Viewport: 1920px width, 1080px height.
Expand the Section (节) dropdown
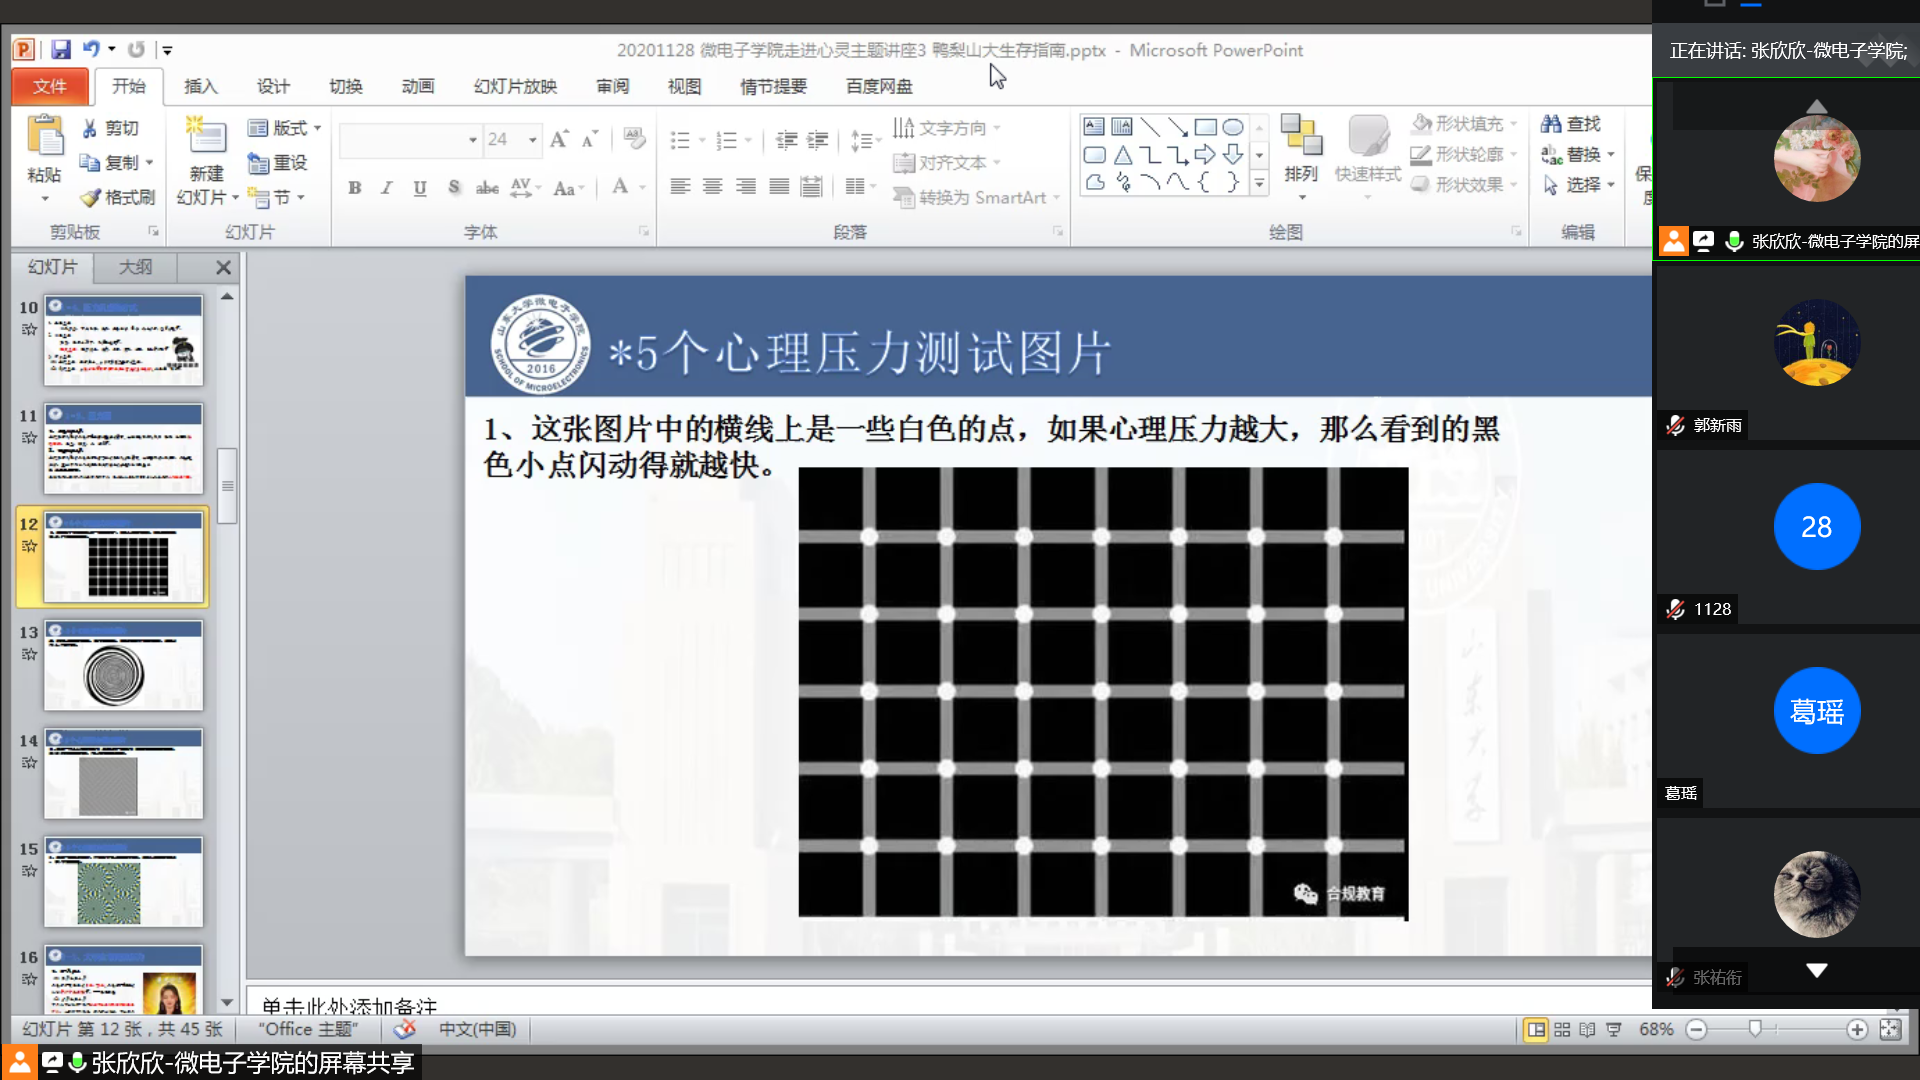[x=276, y=198]
